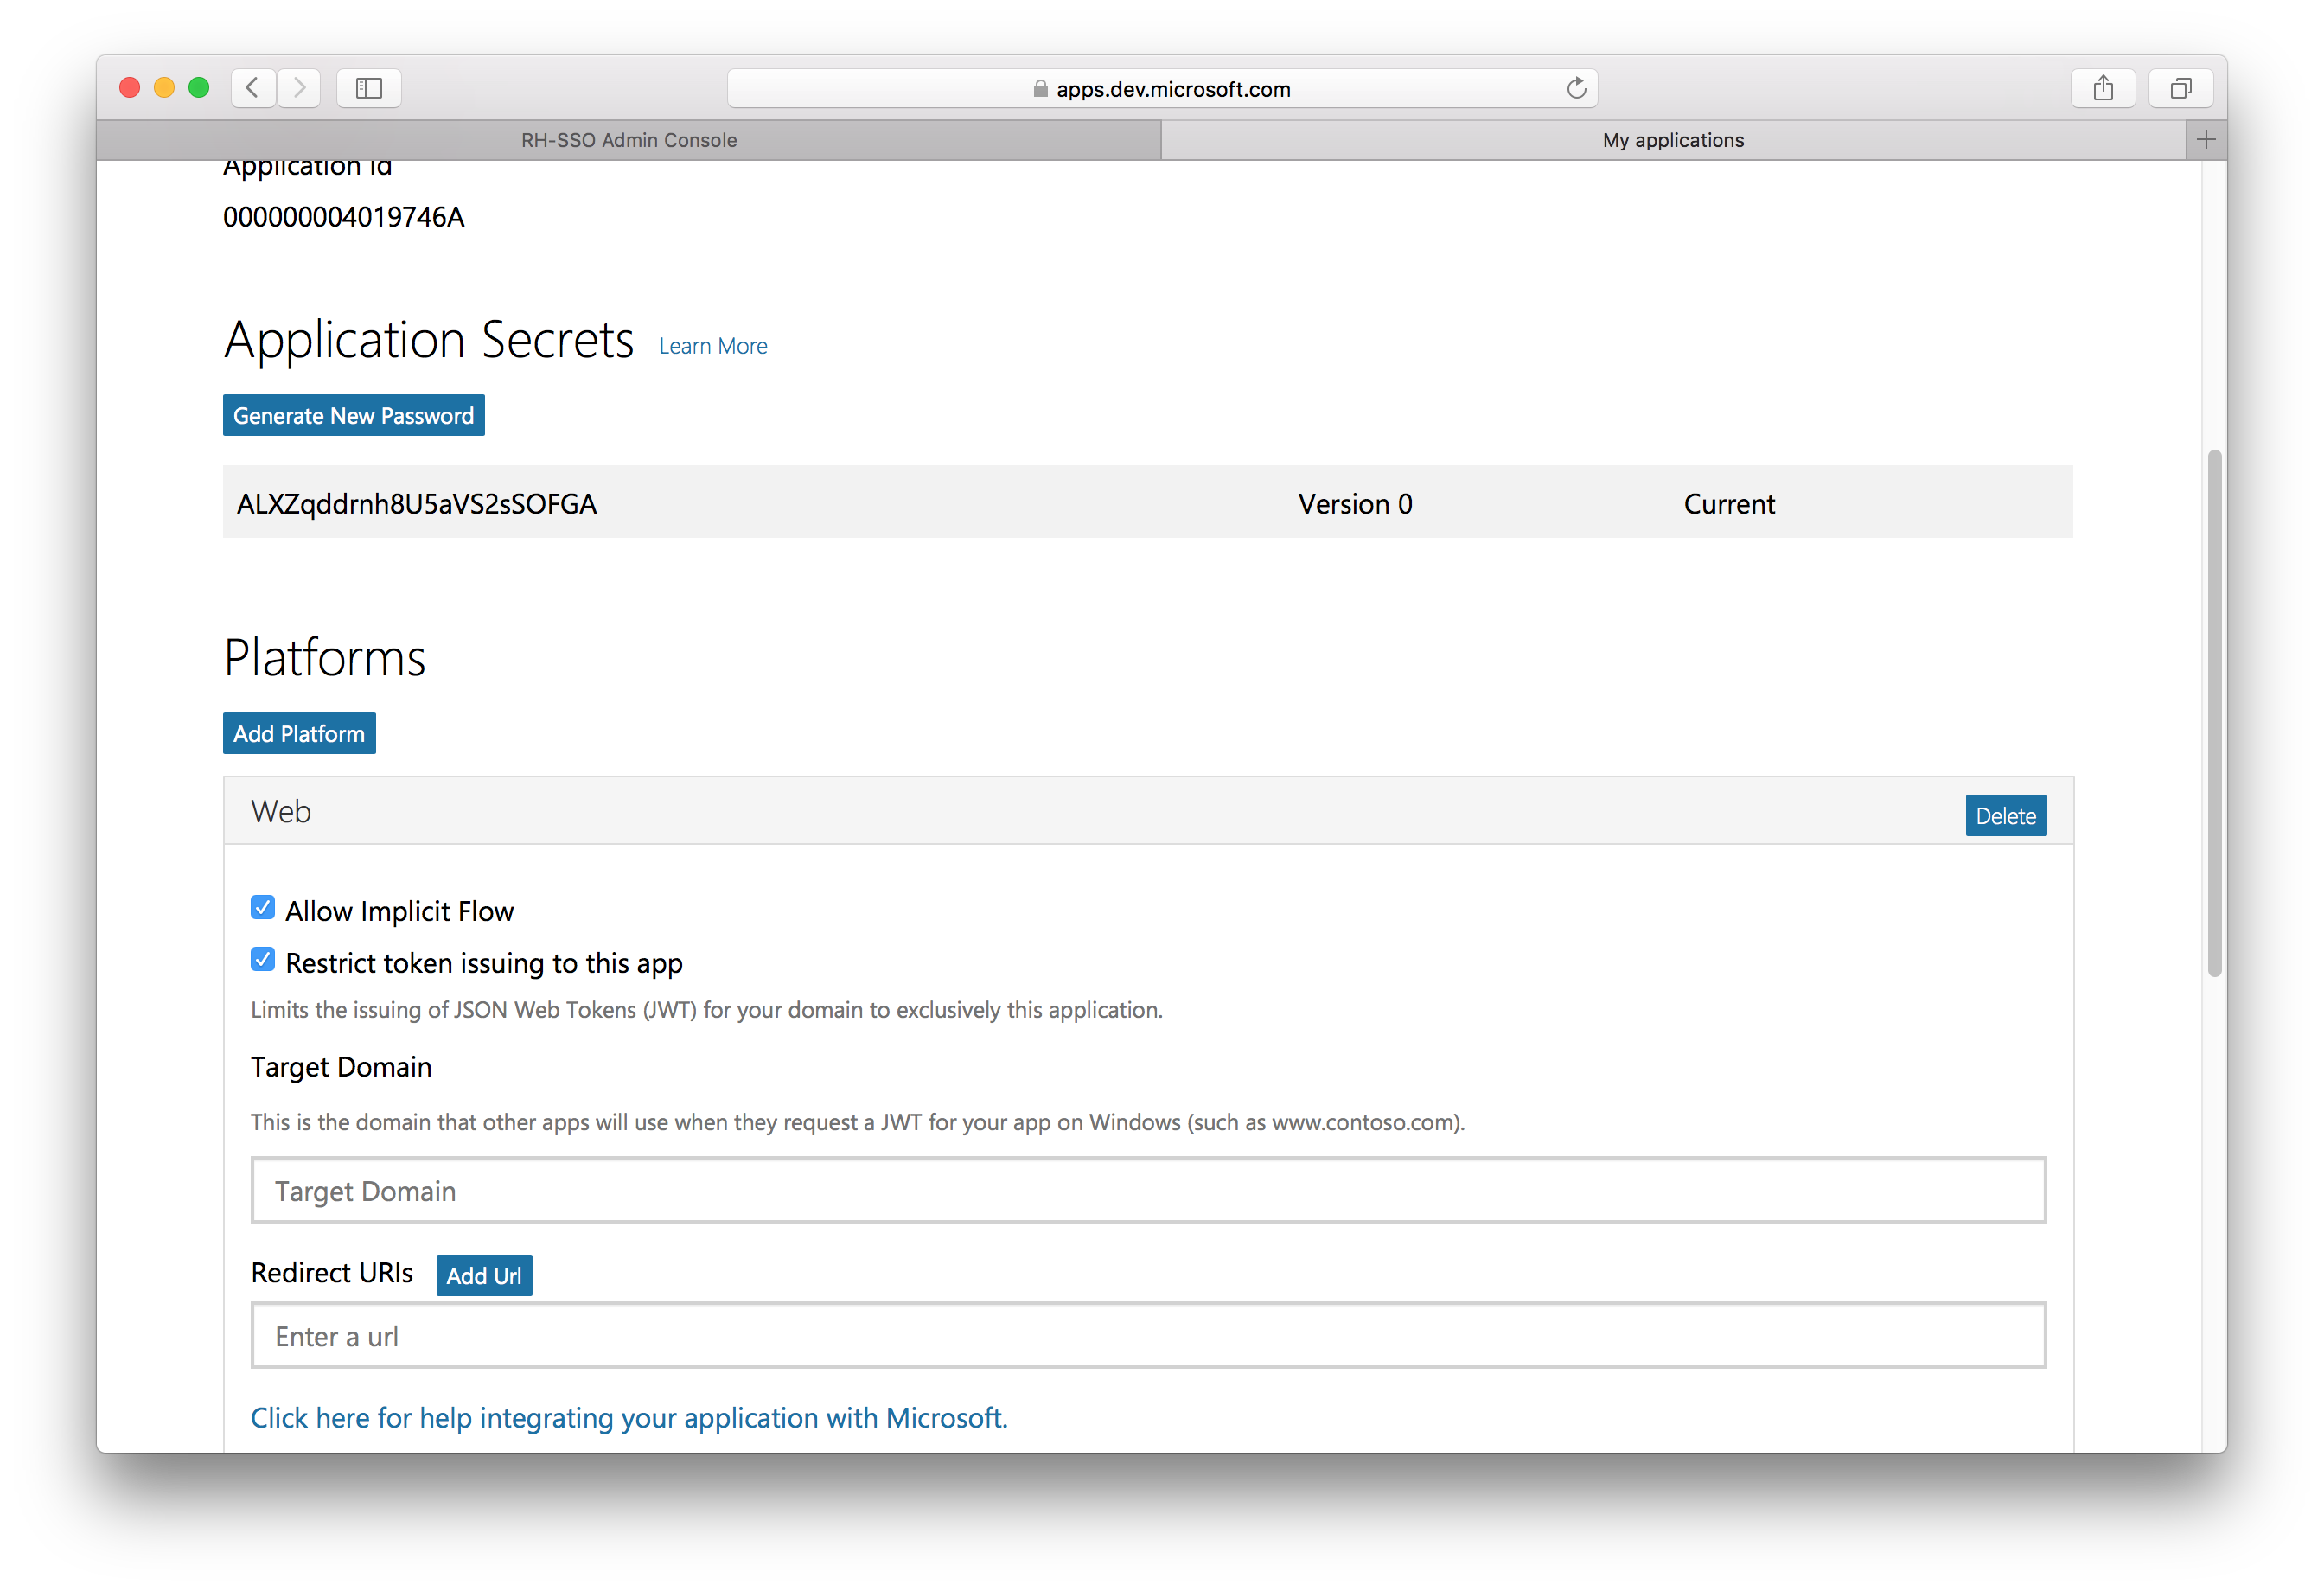Viewport: 2324px width, 1591px height.
Task: Go back using Safari's back arrow
Action: click(254, 88)
